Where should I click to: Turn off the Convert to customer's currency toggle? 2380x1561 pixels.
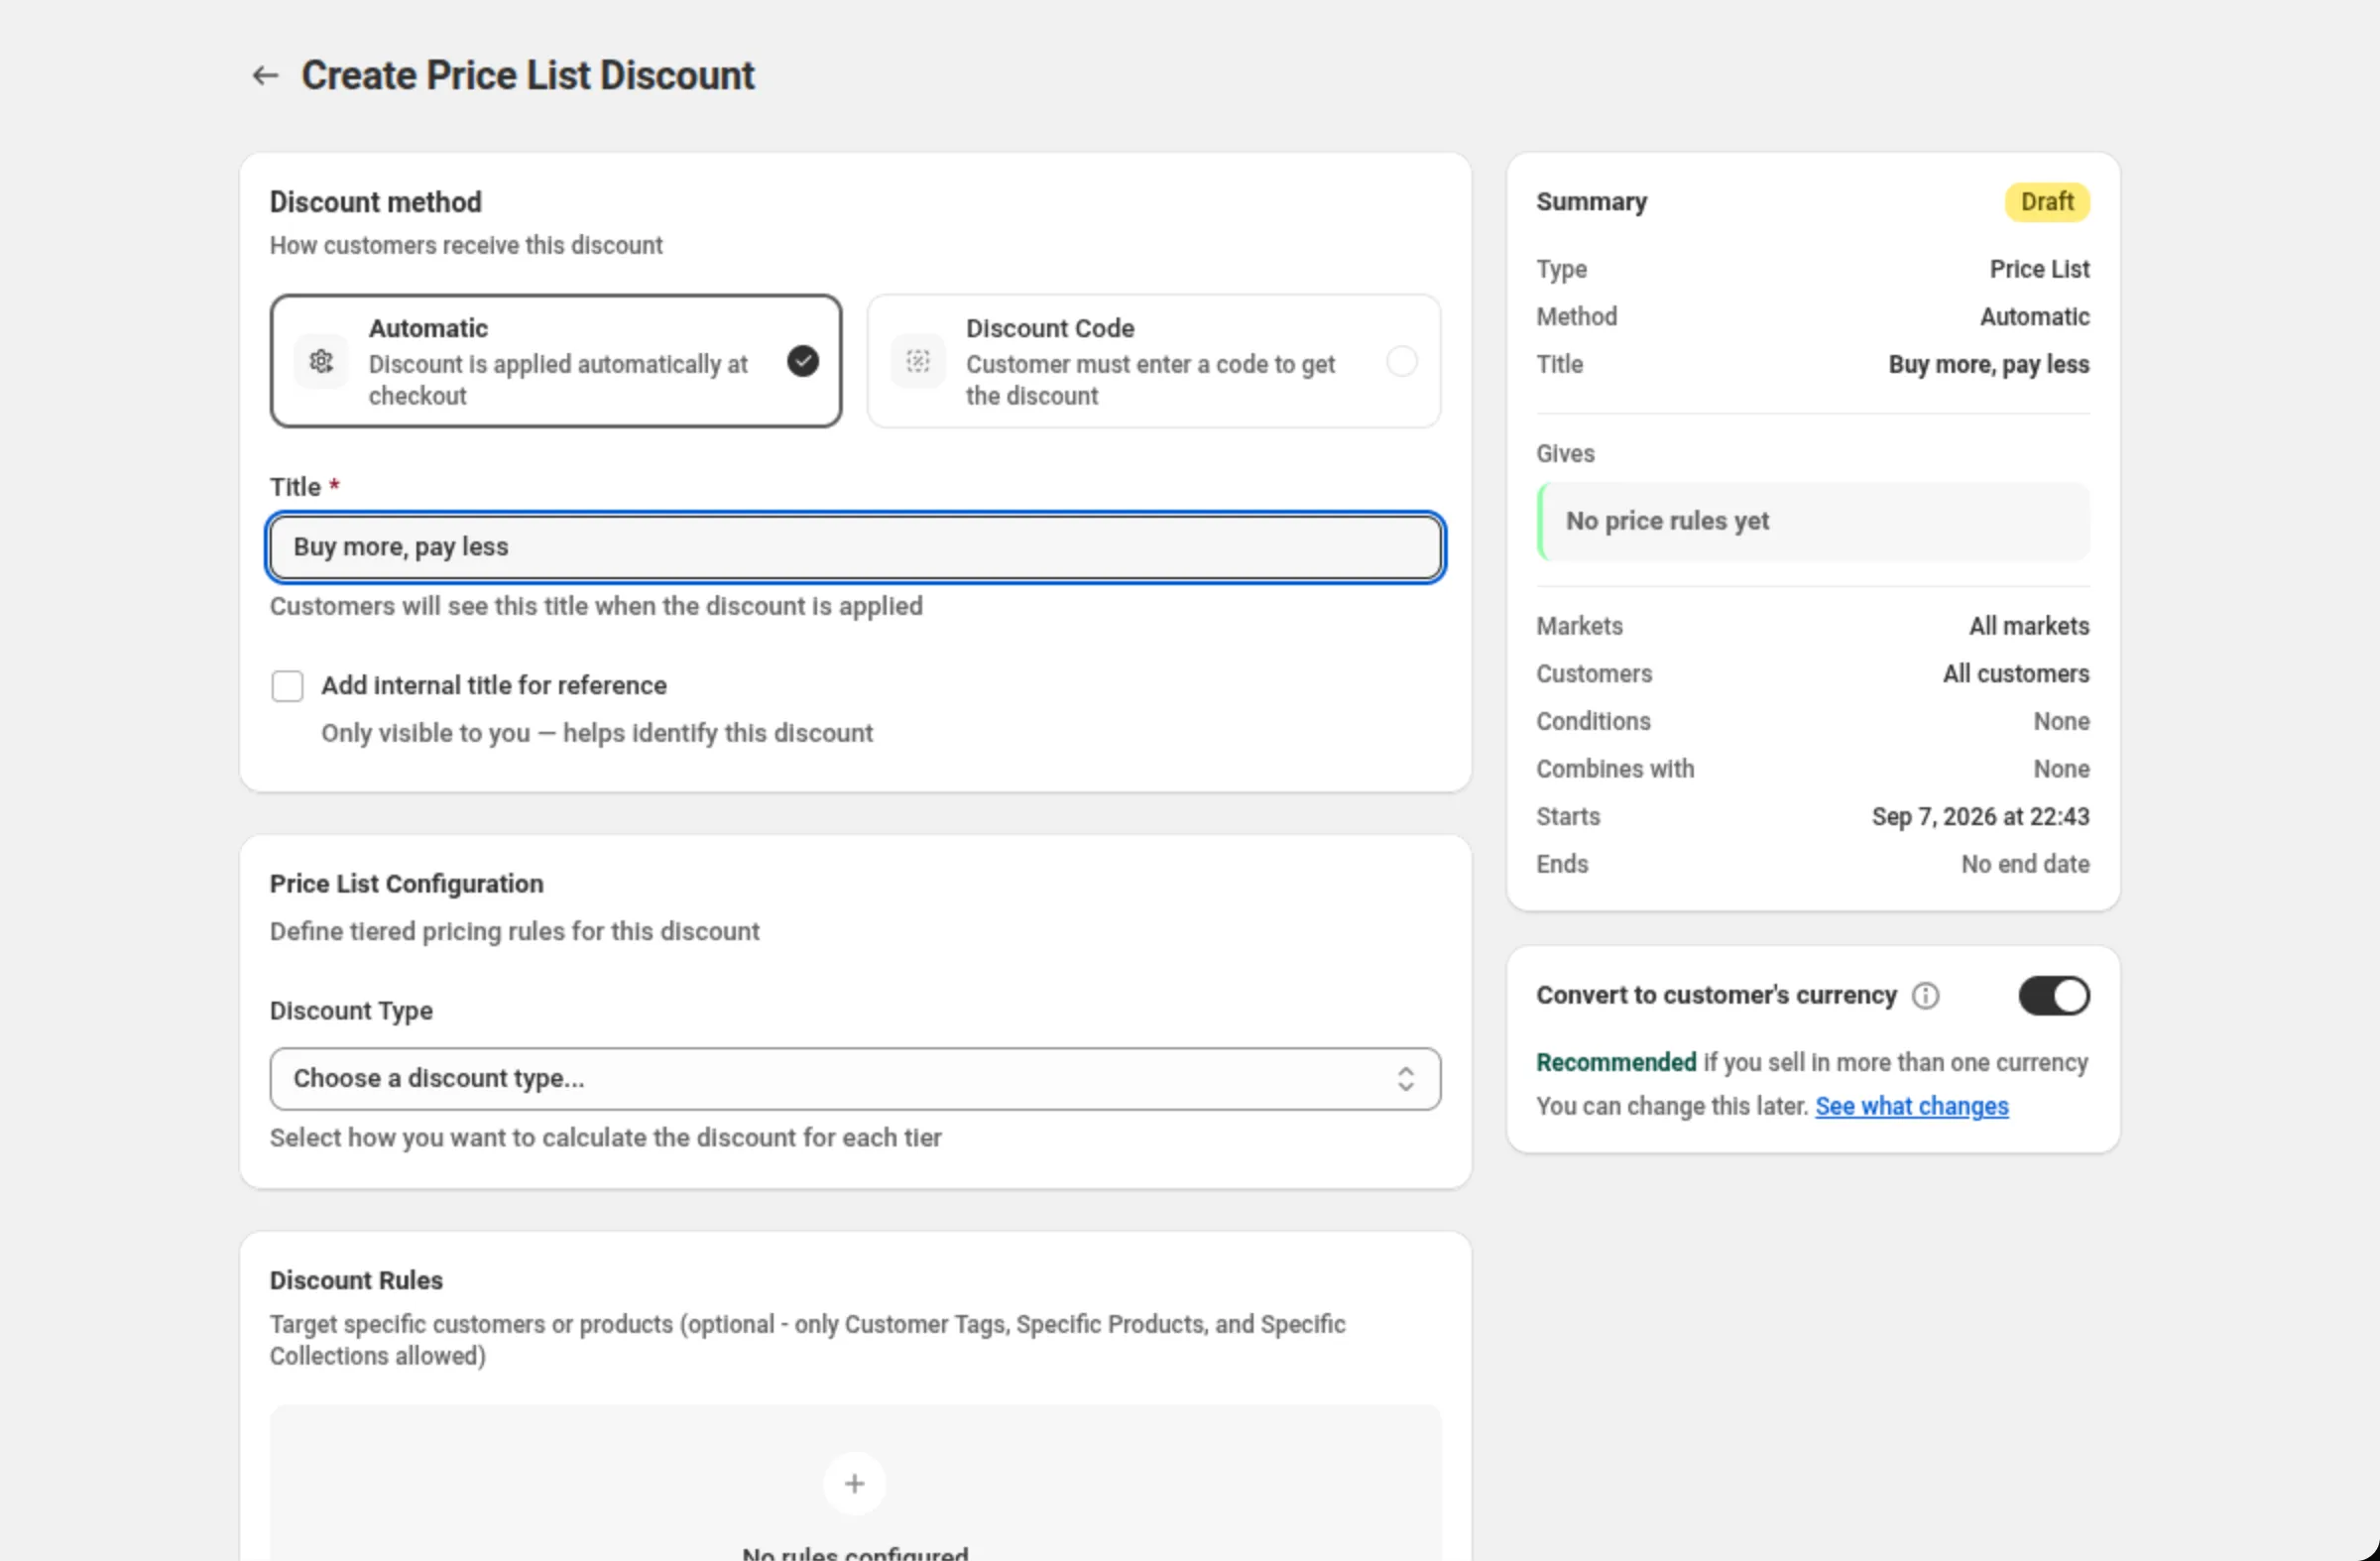2053,996
